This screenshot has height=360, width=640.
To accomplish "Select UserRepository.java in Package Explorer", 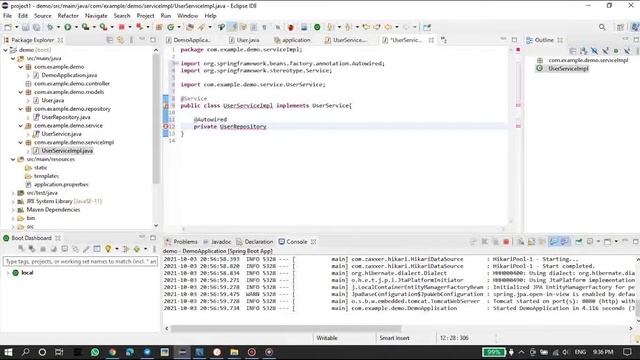I will coord(66,117).
